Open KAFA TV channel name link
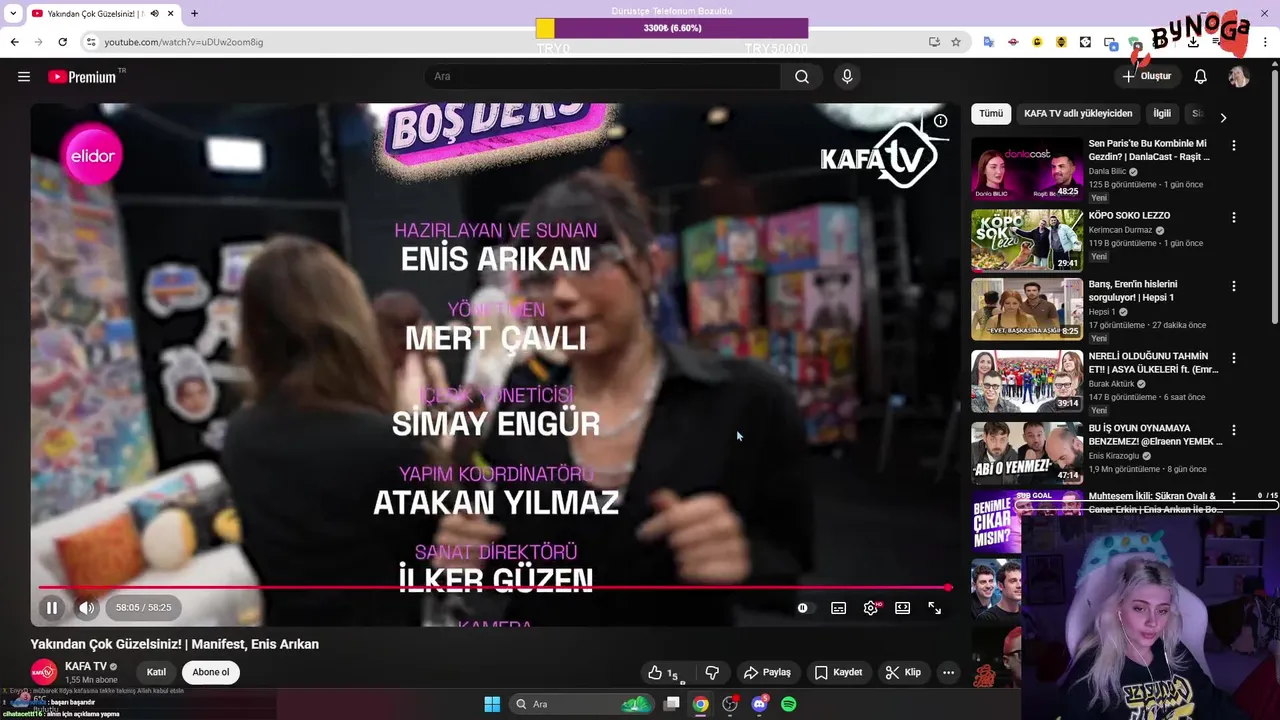This screenshot has height=720, width=1280. tap(85, 666)
